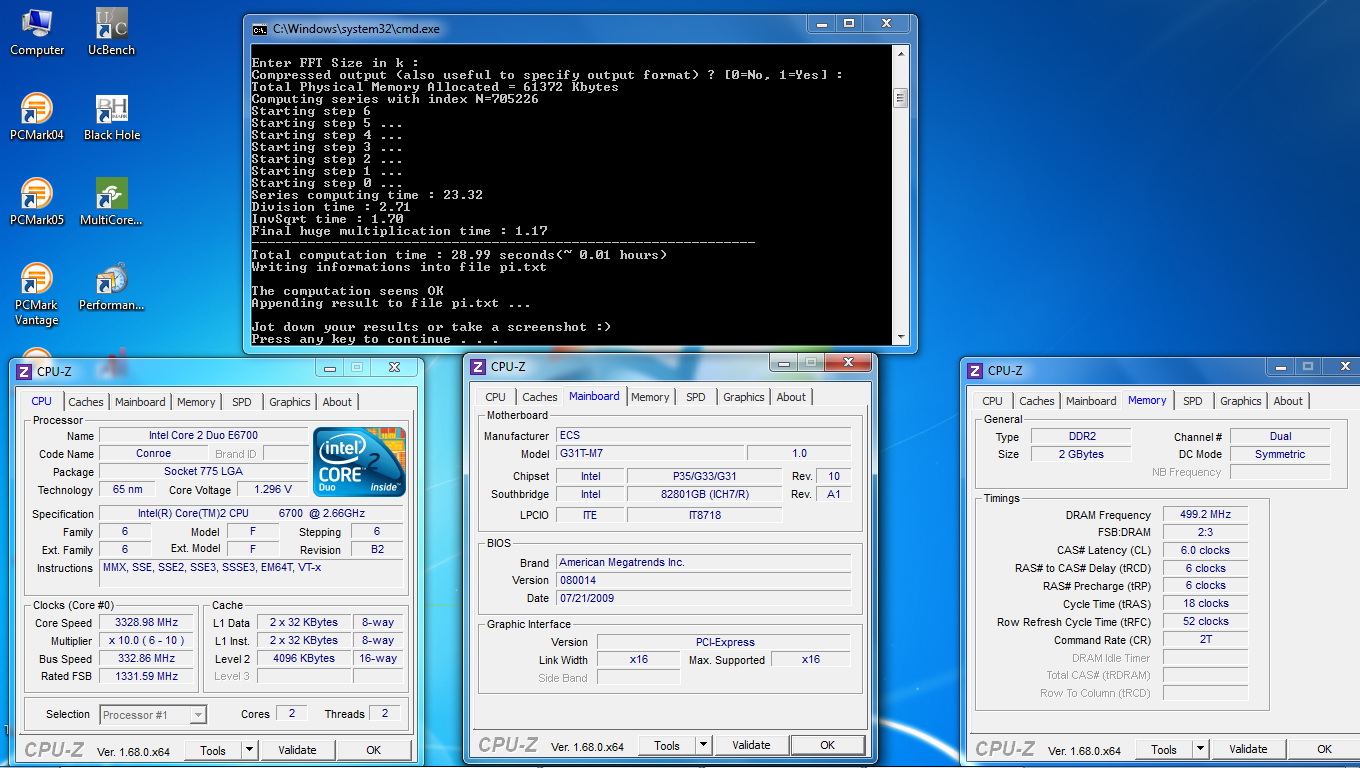Click the CAS# Latency value 6.0 clocks
The image size is (1360, 768).
pyautogui.click(x=1205, y=550)
